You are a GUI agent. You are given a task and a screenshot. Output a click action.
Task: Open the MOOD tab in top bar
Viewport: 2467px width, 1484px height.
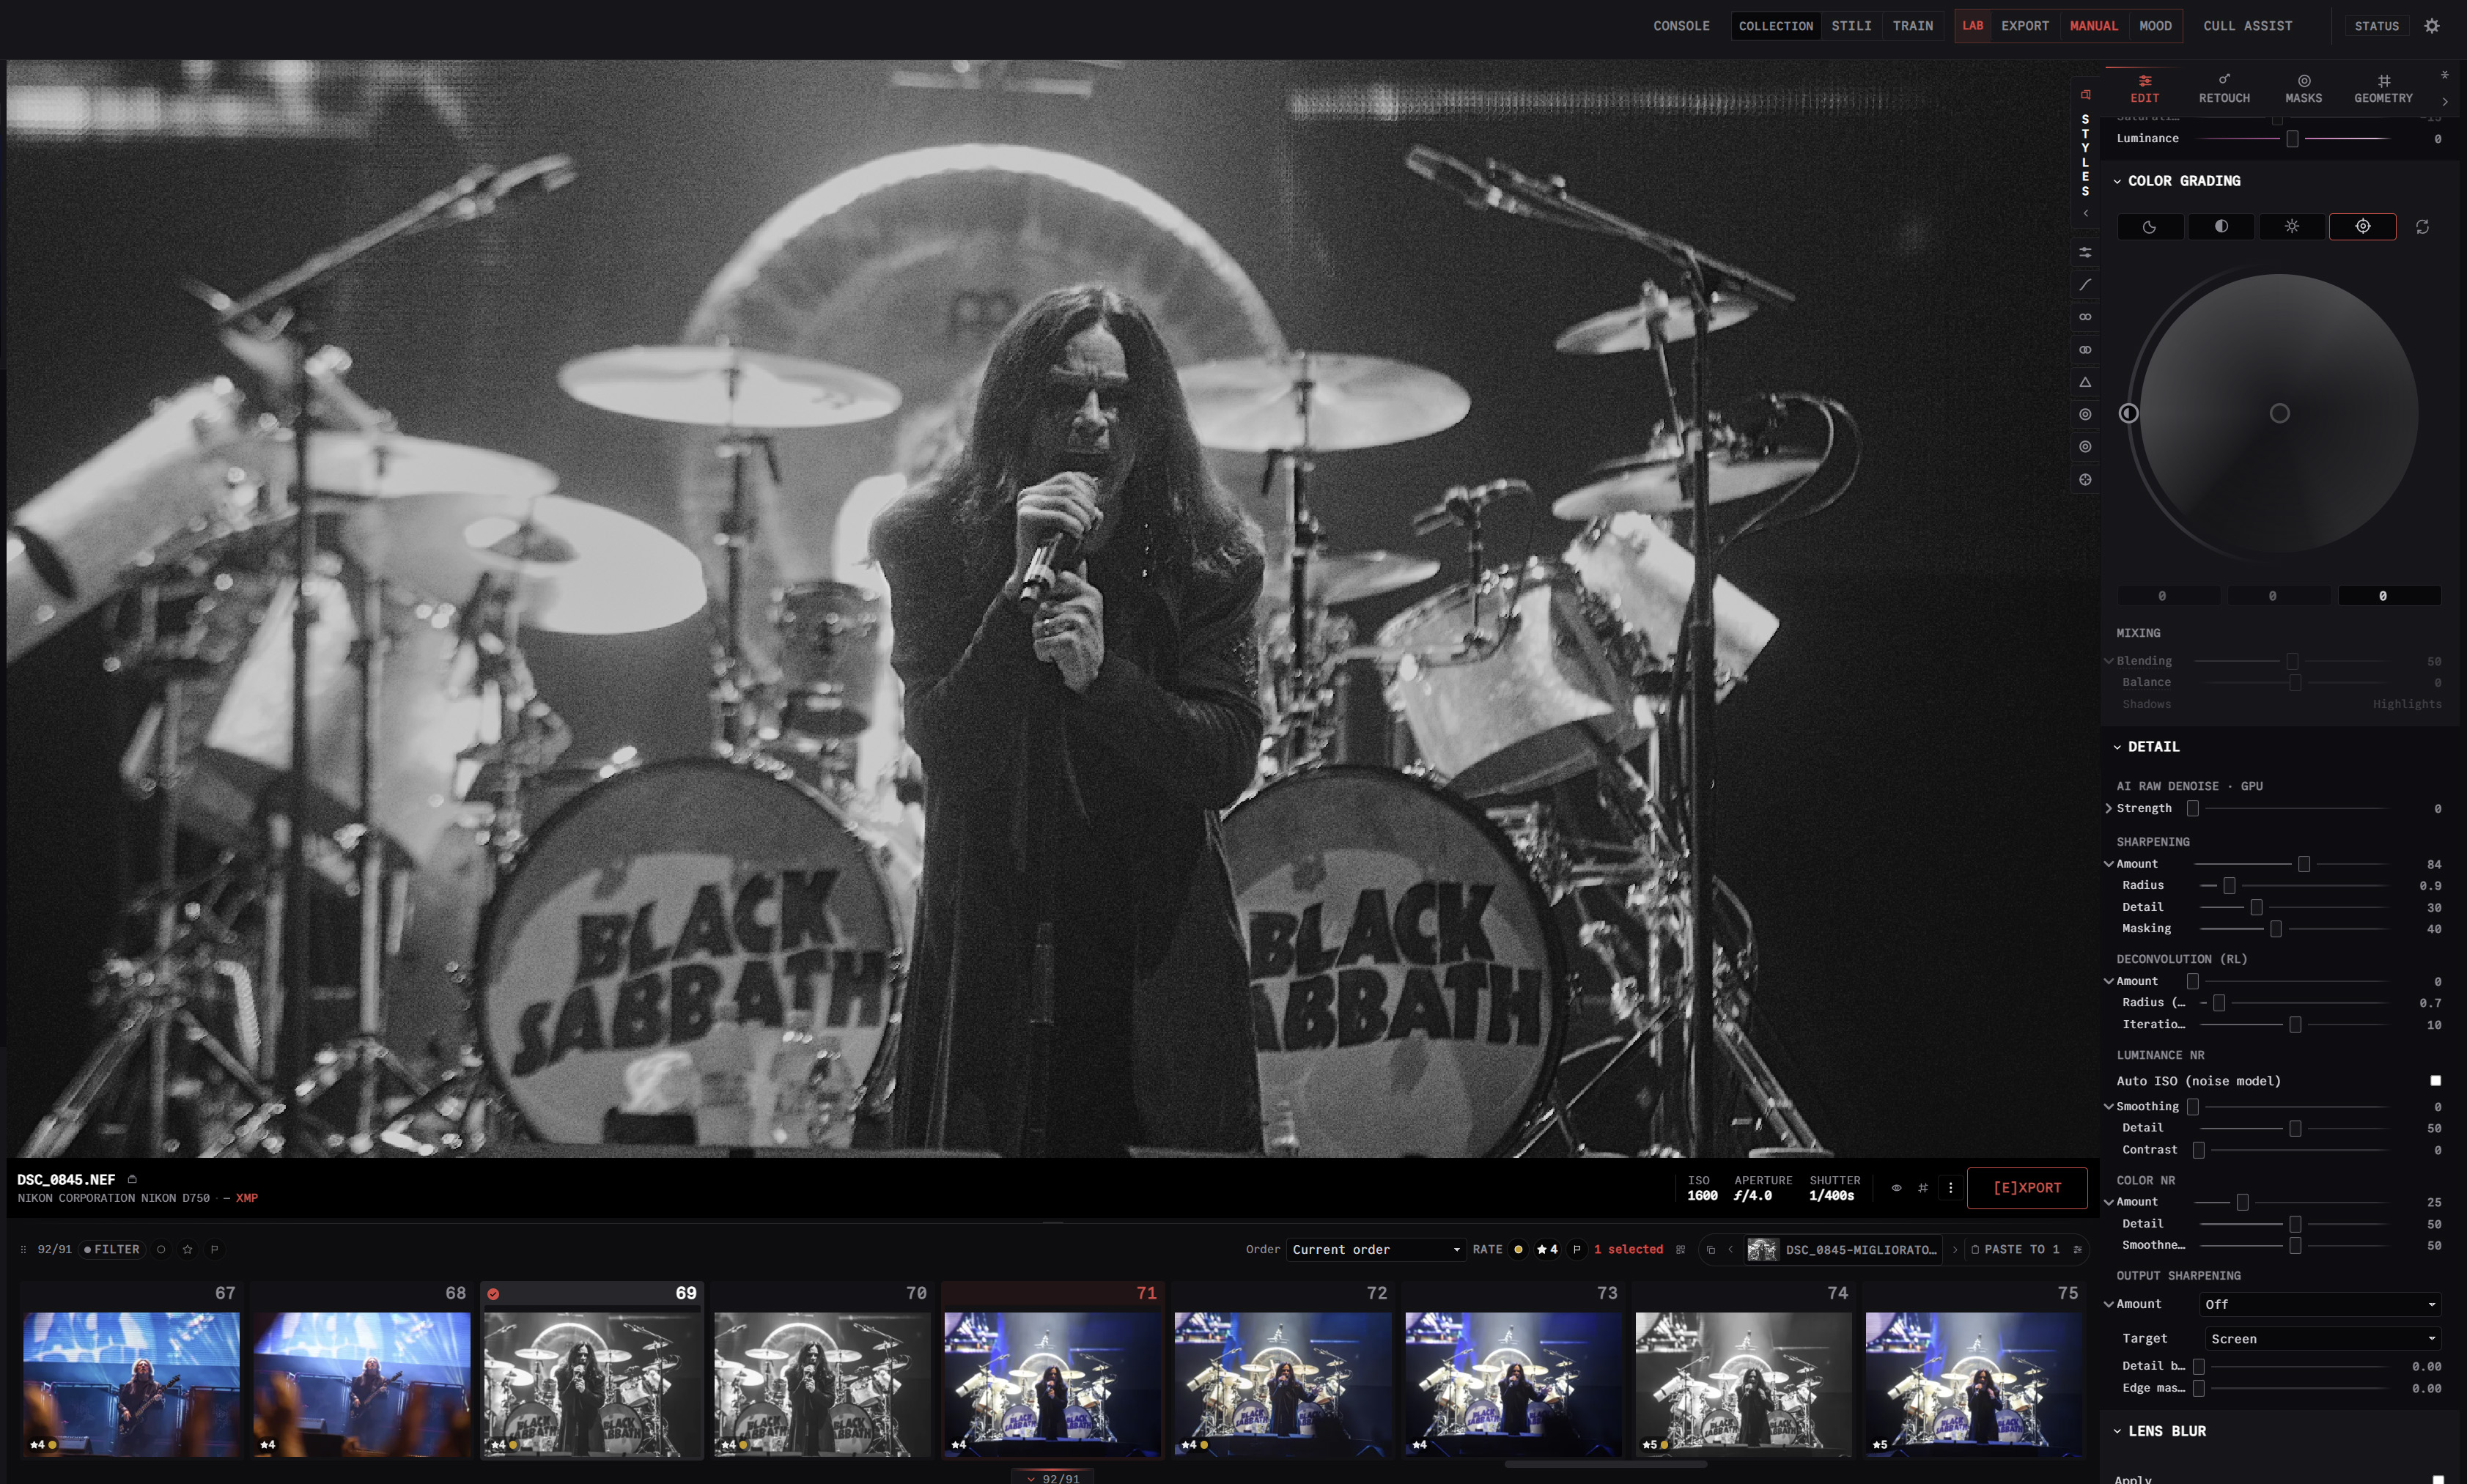tap(2155, 26)
